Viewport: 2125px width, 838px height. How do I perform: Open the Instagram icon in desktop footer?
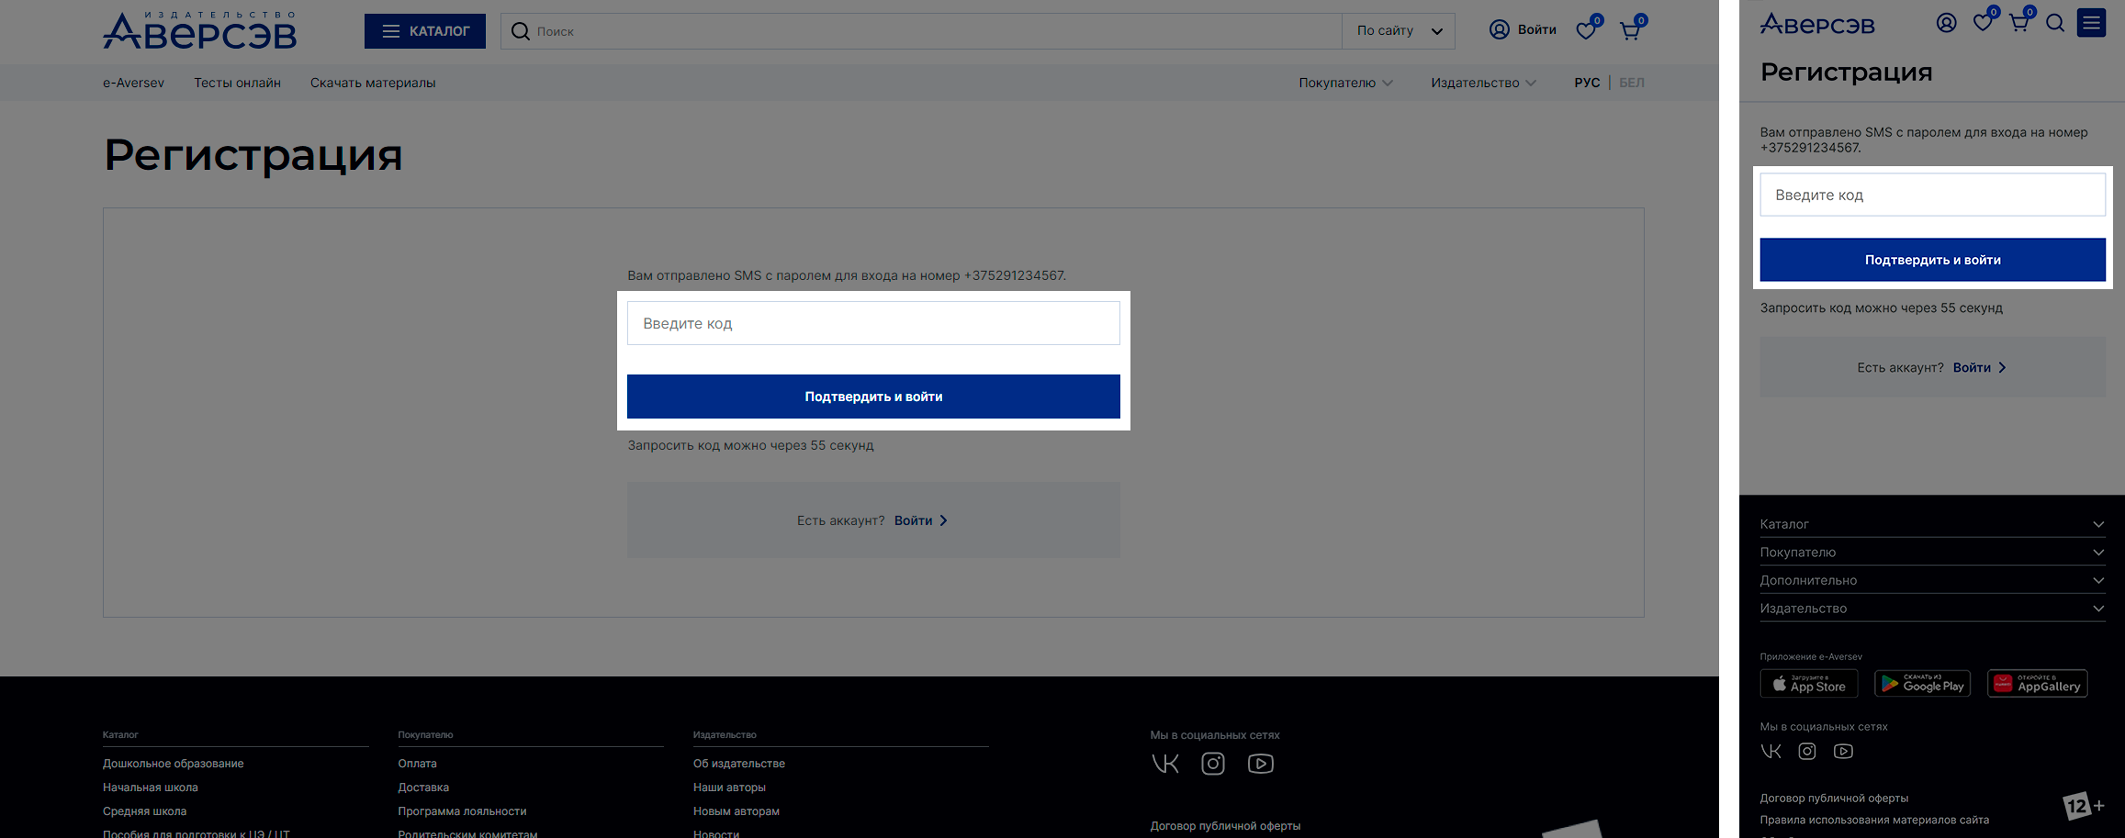click(1213, 764)
